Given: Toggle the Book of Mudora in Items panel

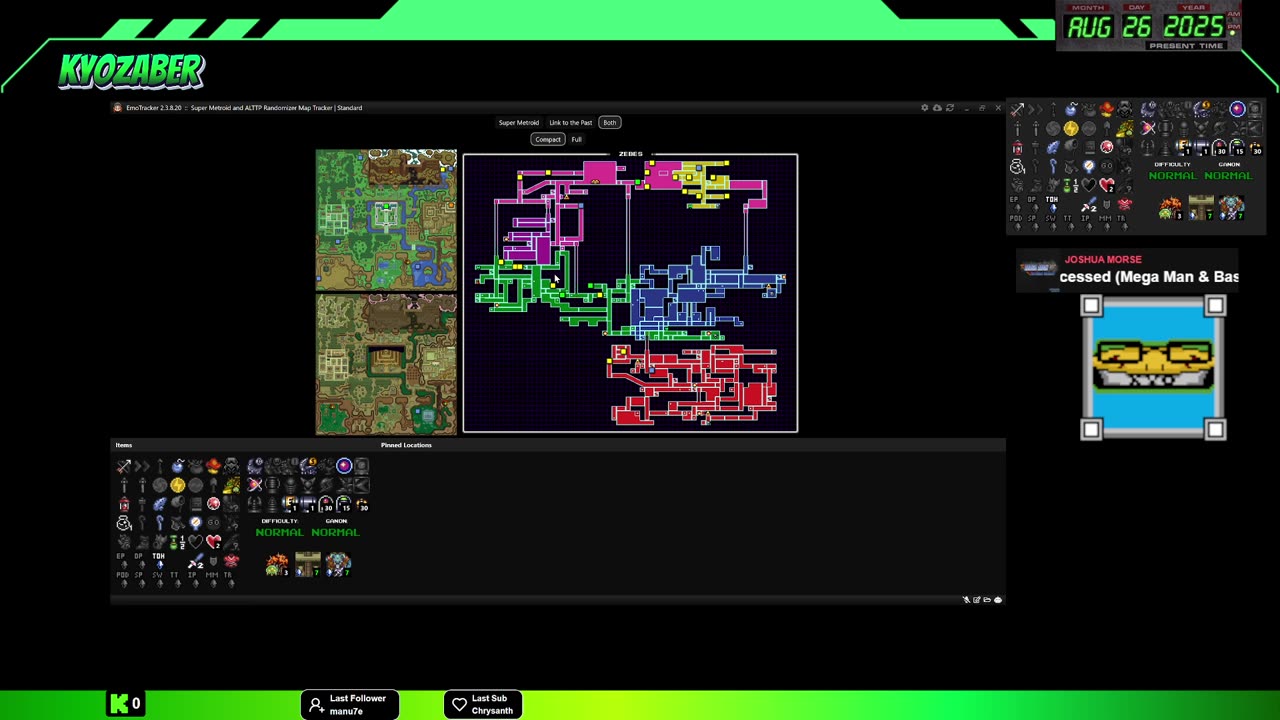Looking at the screenshot, I should pos(195,504).
